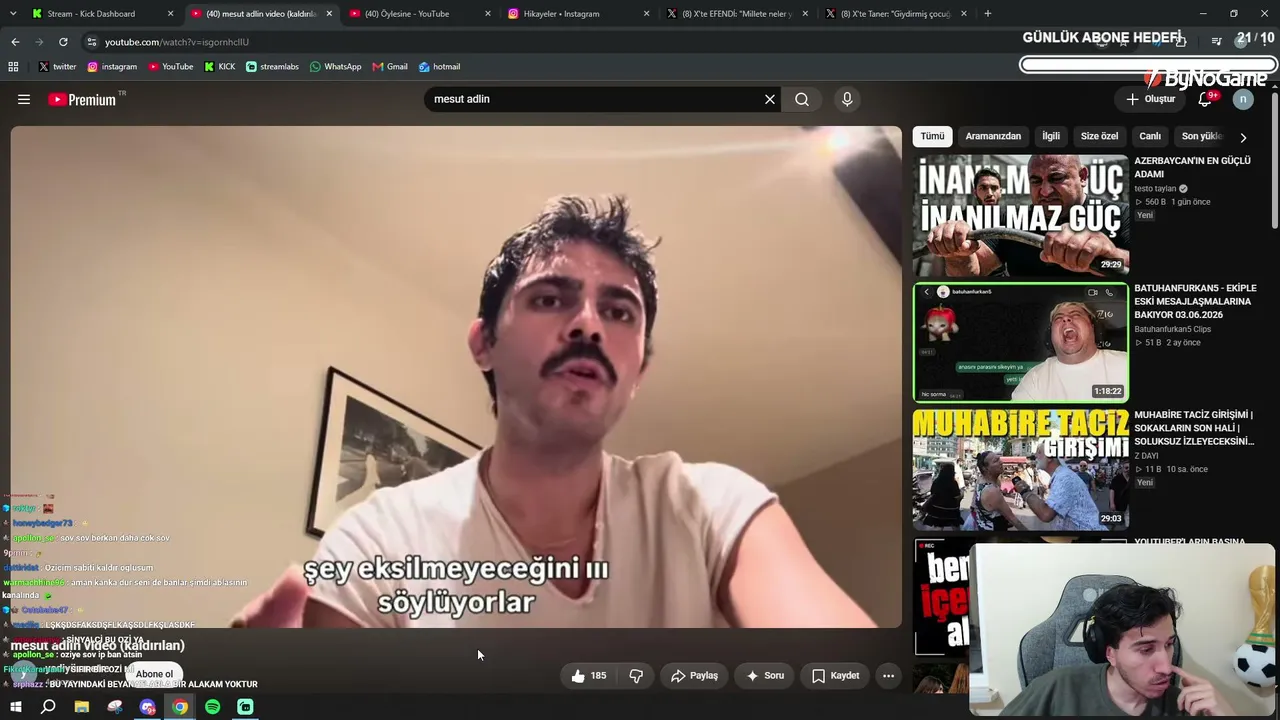Click the 1:18:22 Batuhanfurkan5 thumbnail

[x=1021, y=342]
